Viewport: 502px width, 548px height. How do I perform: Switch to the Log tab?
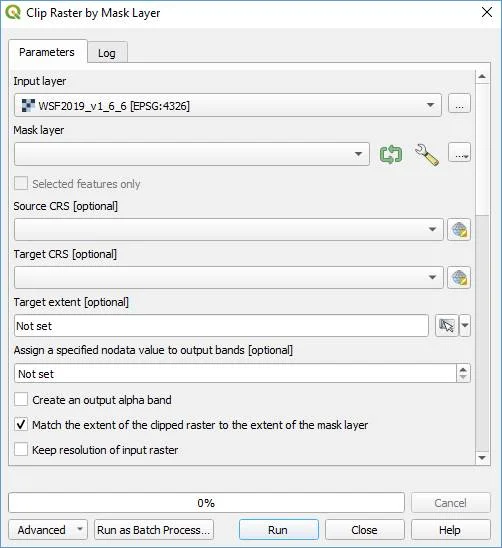[107, 53]
